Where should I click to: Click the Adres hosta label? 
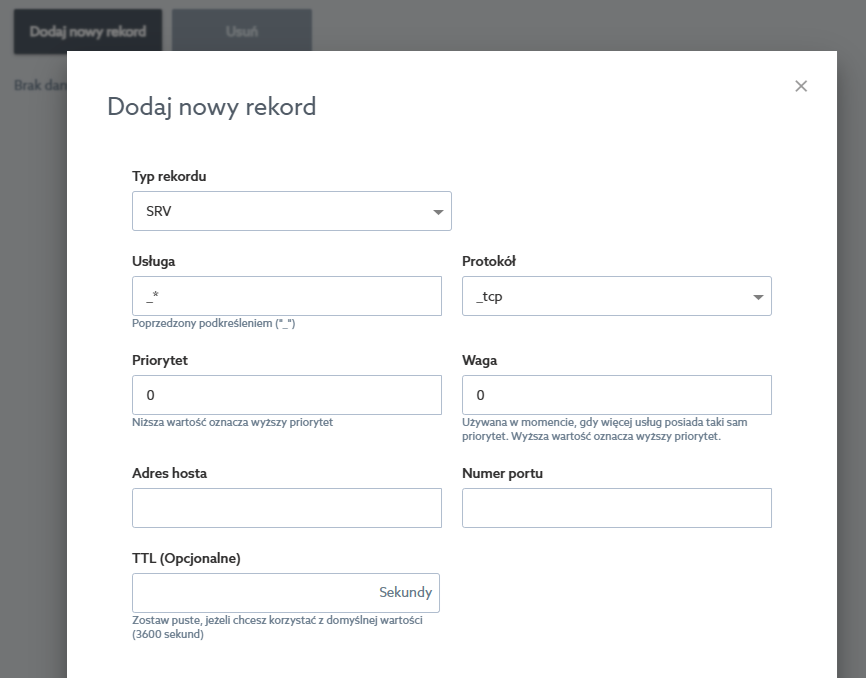[170, 473]
